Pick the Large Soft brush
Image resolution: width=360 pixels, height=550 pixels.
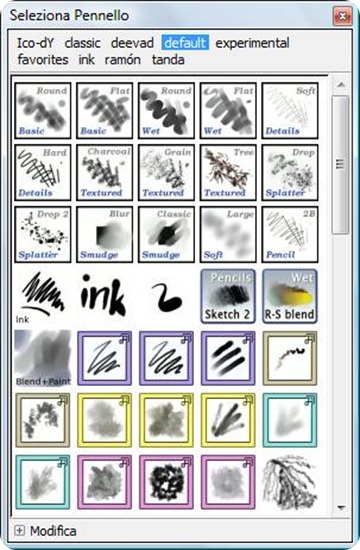coord(228,234)
